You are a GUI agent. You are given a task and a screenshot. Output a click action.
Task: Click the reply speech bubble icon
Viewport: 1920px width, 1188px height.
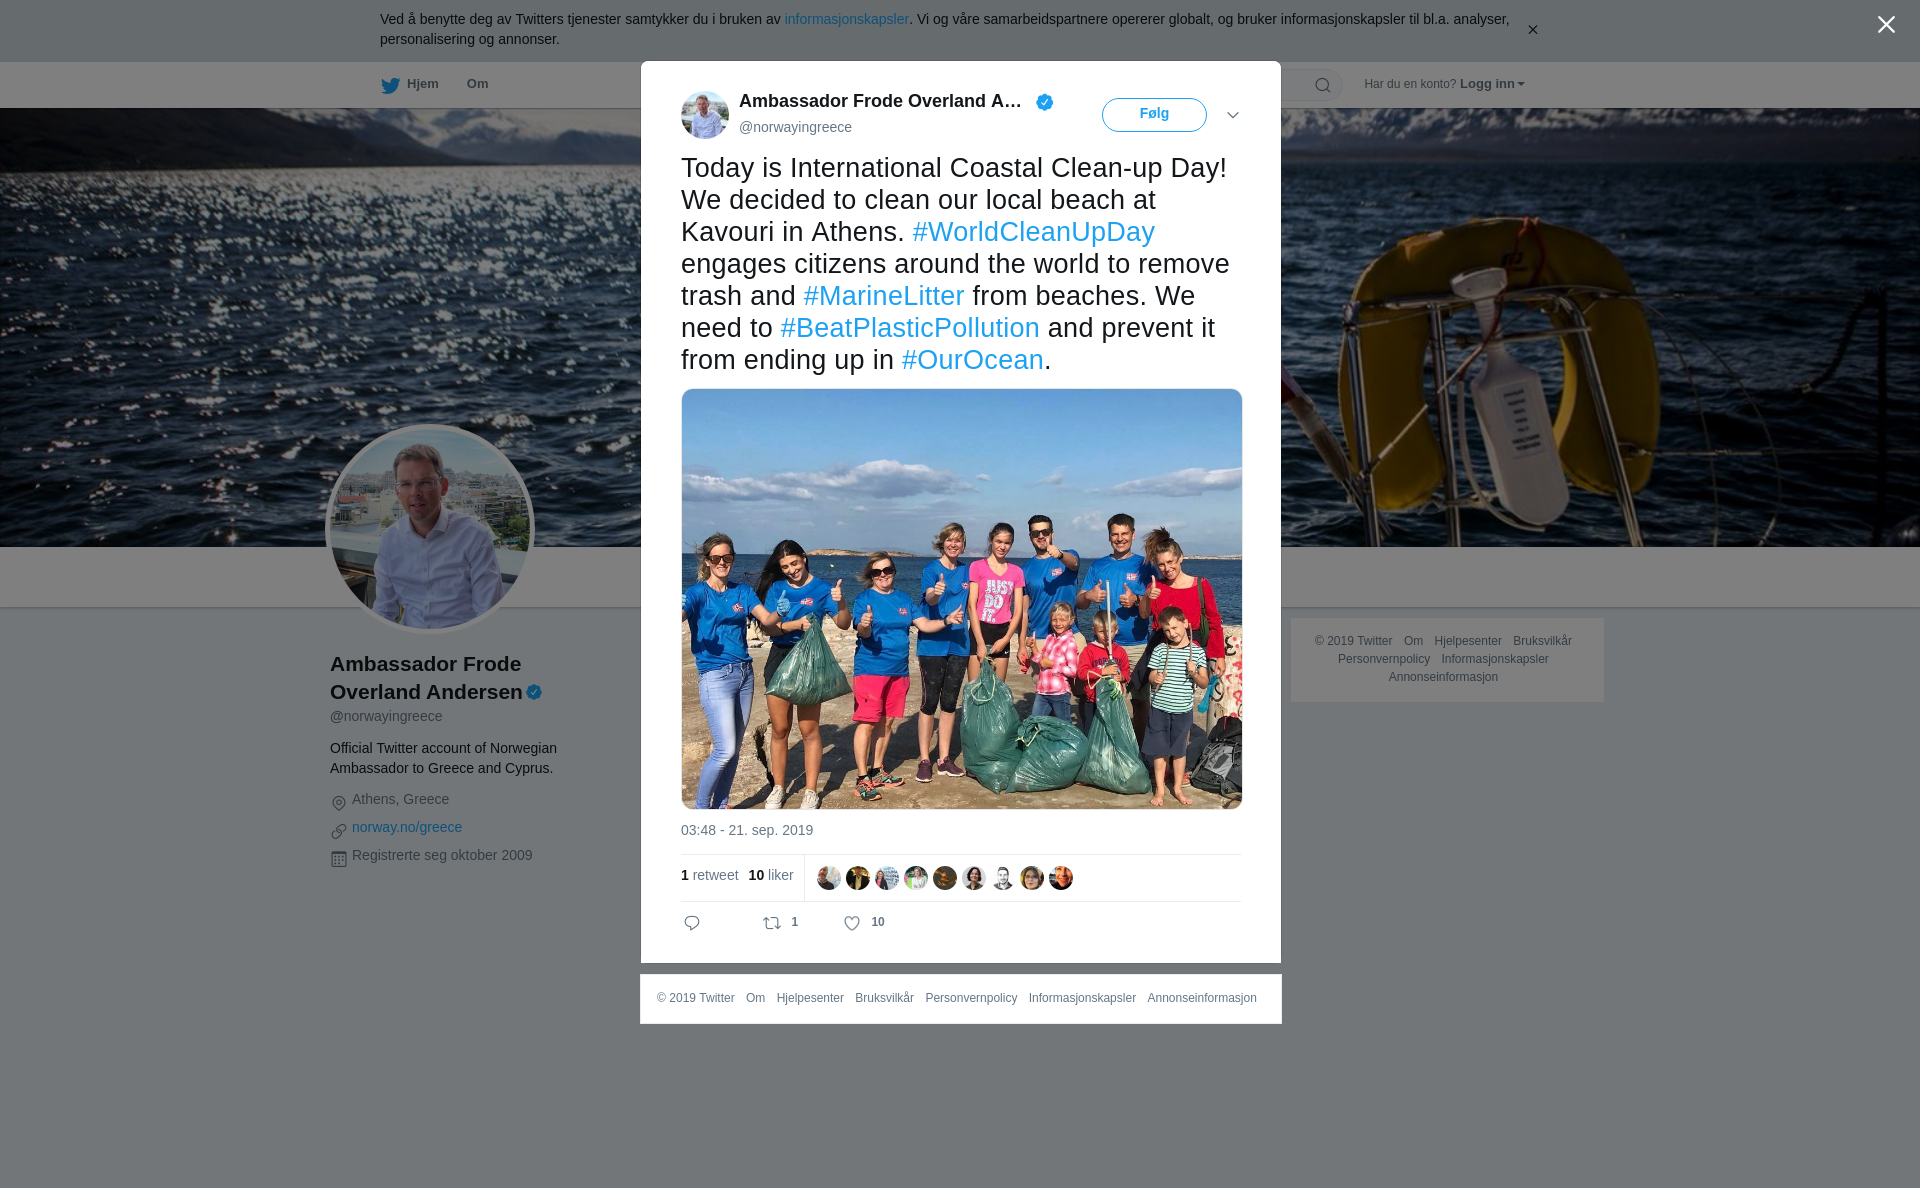(692, 923)
